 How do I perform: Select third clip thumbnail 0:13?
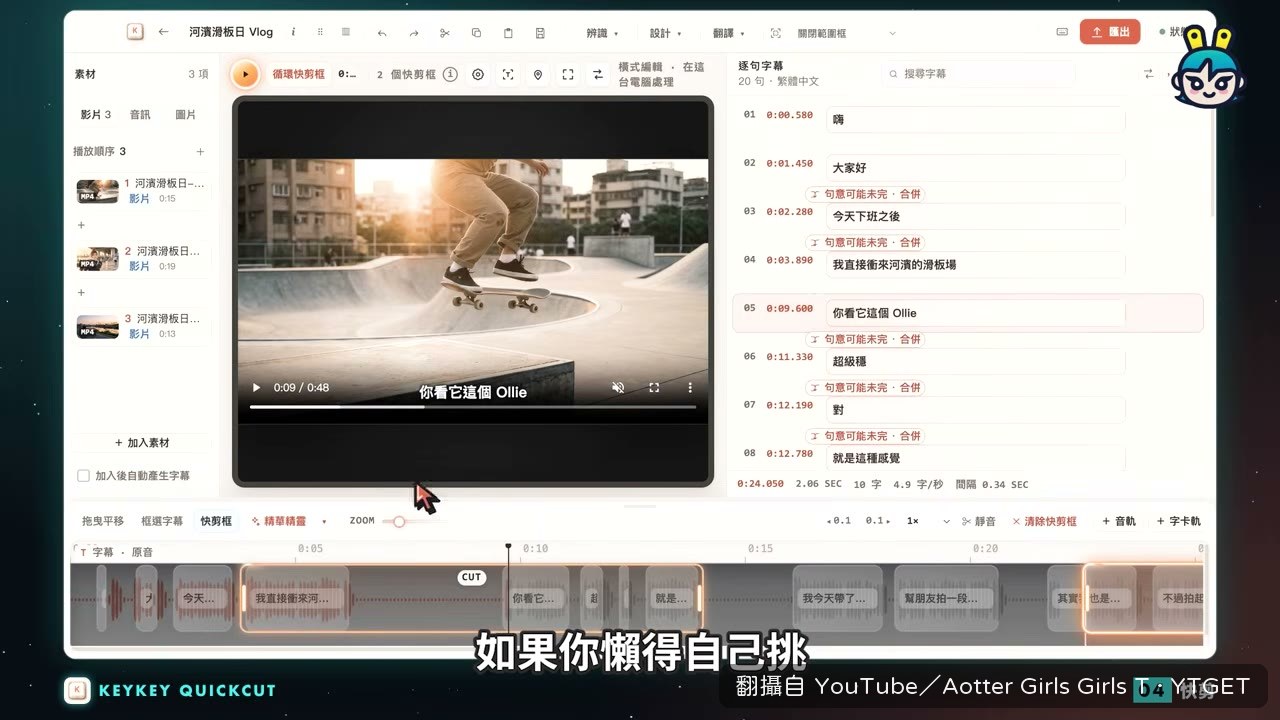click(x=98, y=326)
